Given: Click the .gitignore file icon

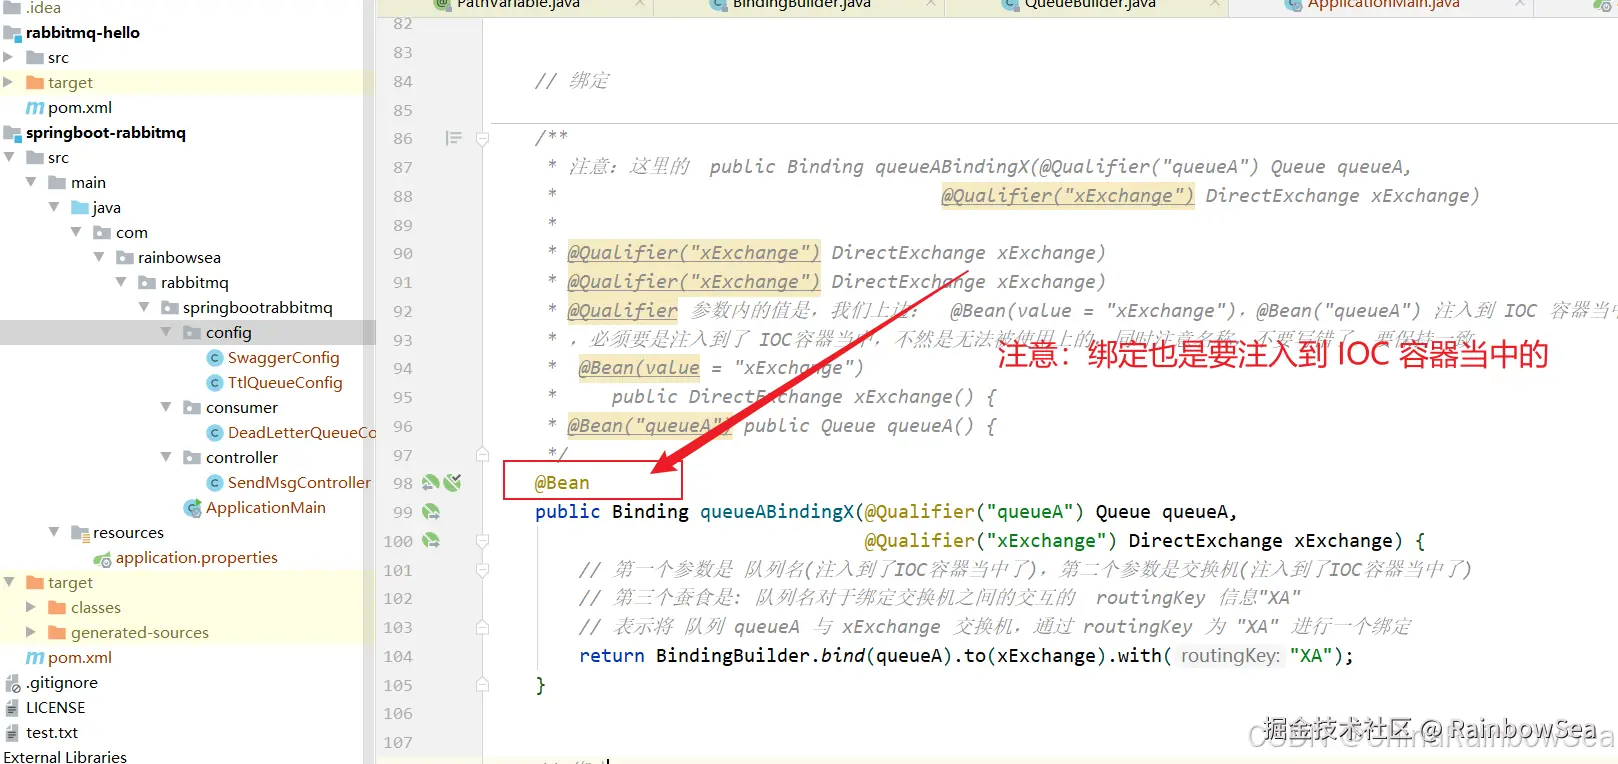Looking at the screenshot, I should click(x=13, y=683).
